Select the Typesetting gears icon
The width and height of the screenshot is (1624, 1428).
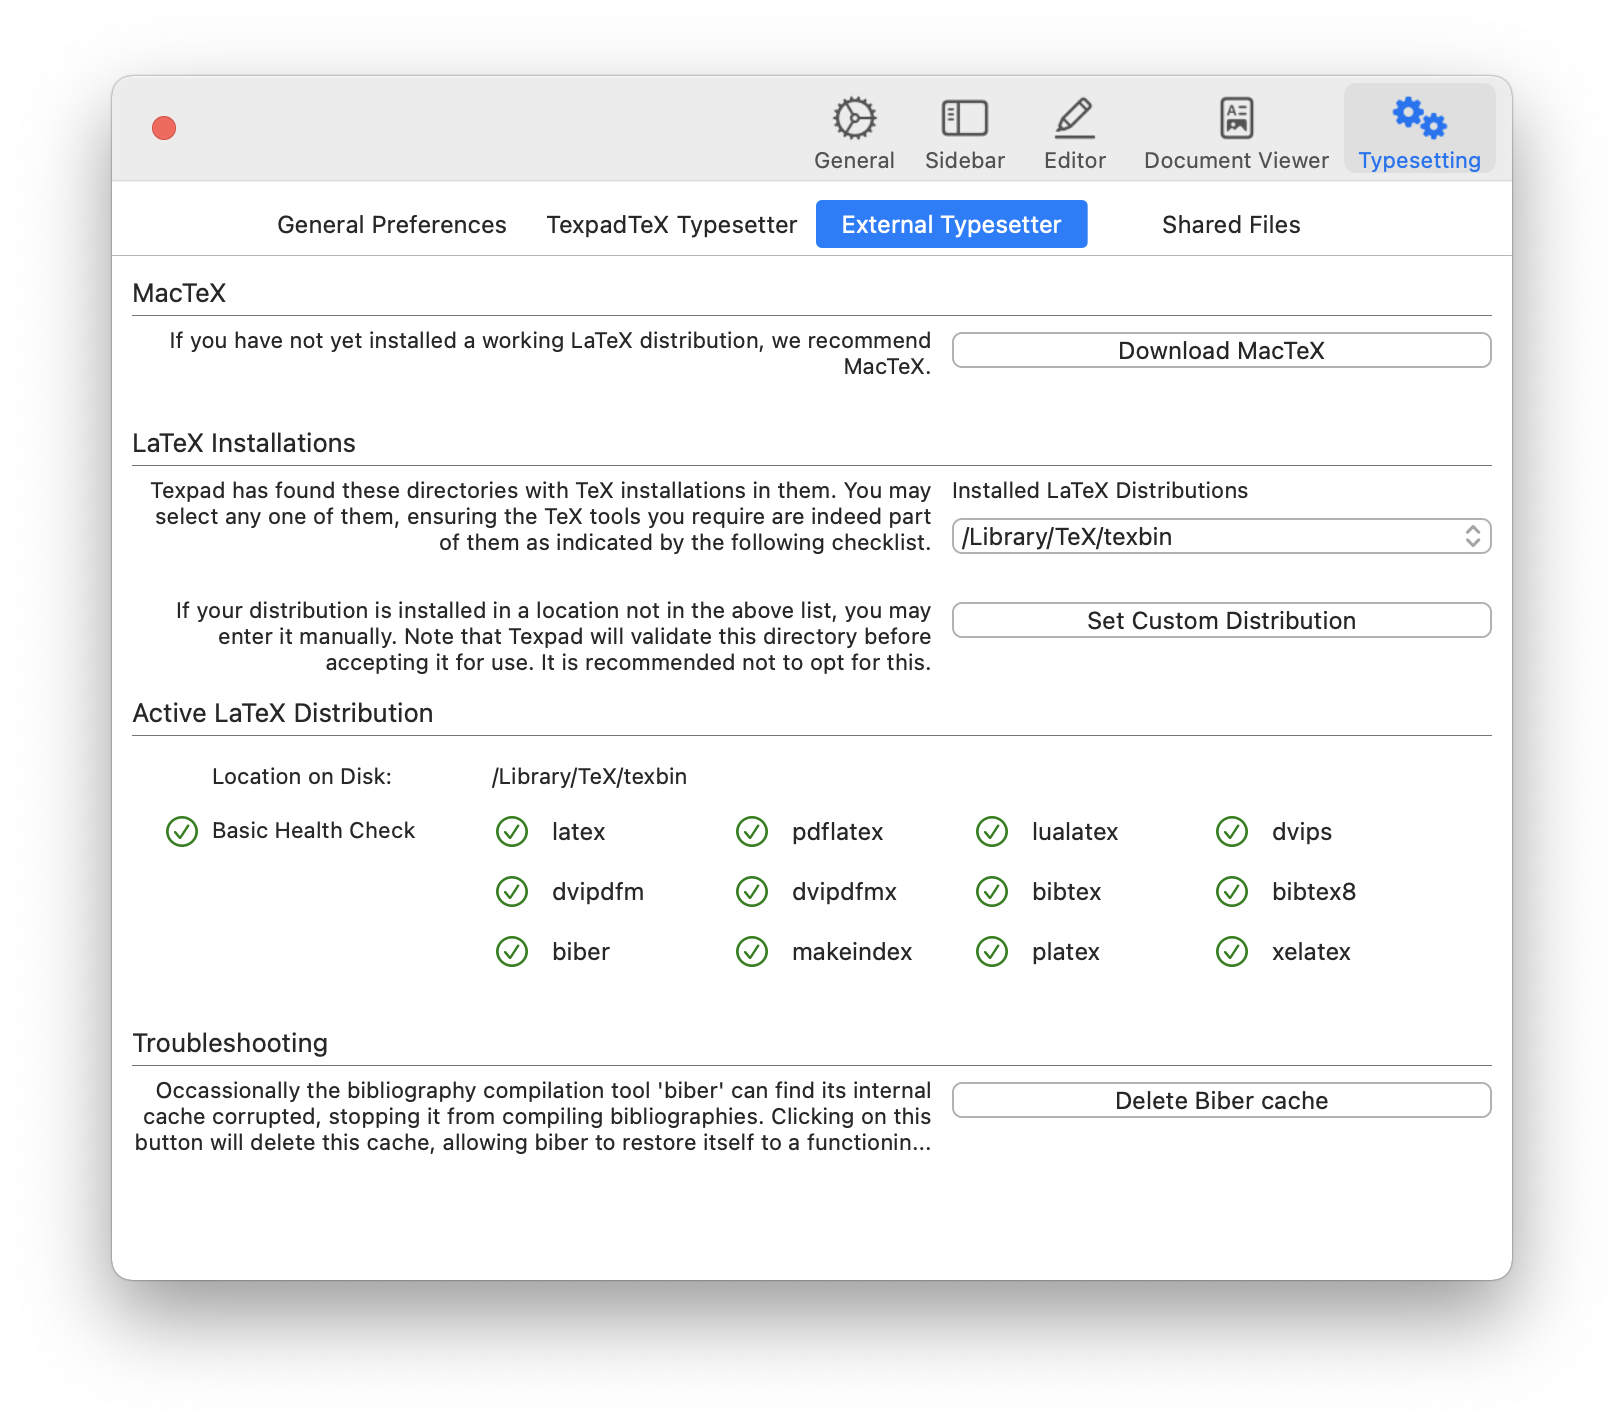click(x=1419, y=118)
